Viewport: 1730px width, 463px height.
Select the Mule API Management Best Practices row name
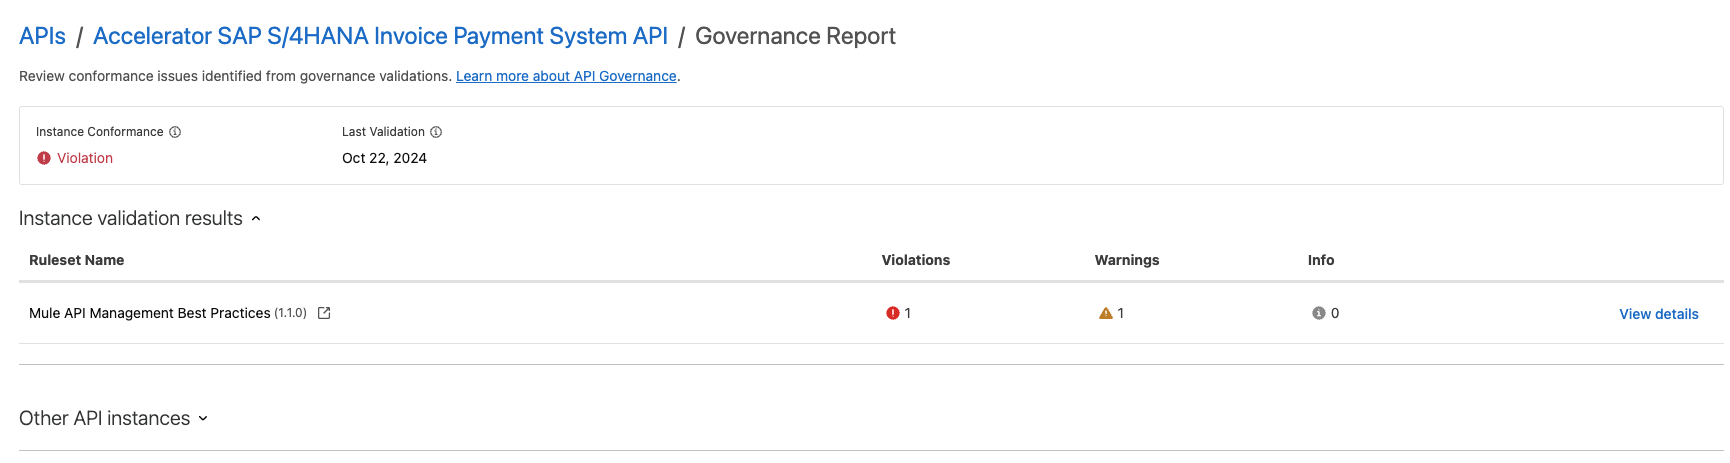point(150,313)
